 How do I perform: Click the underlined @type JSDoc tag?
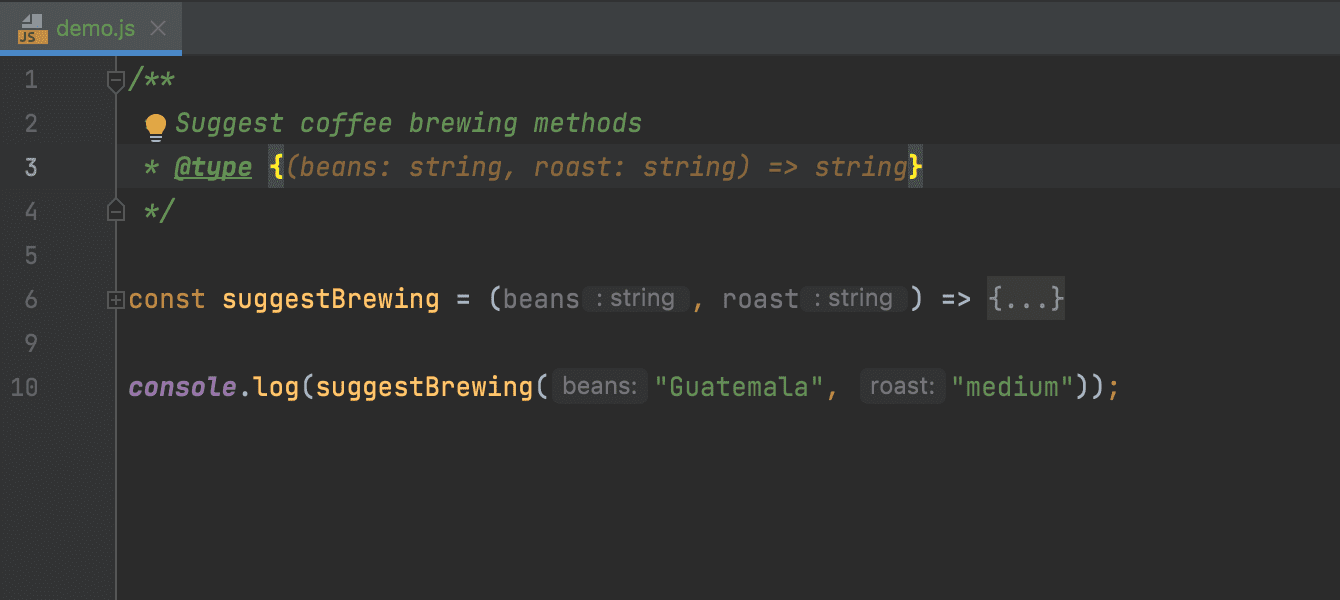coord(213,168)
